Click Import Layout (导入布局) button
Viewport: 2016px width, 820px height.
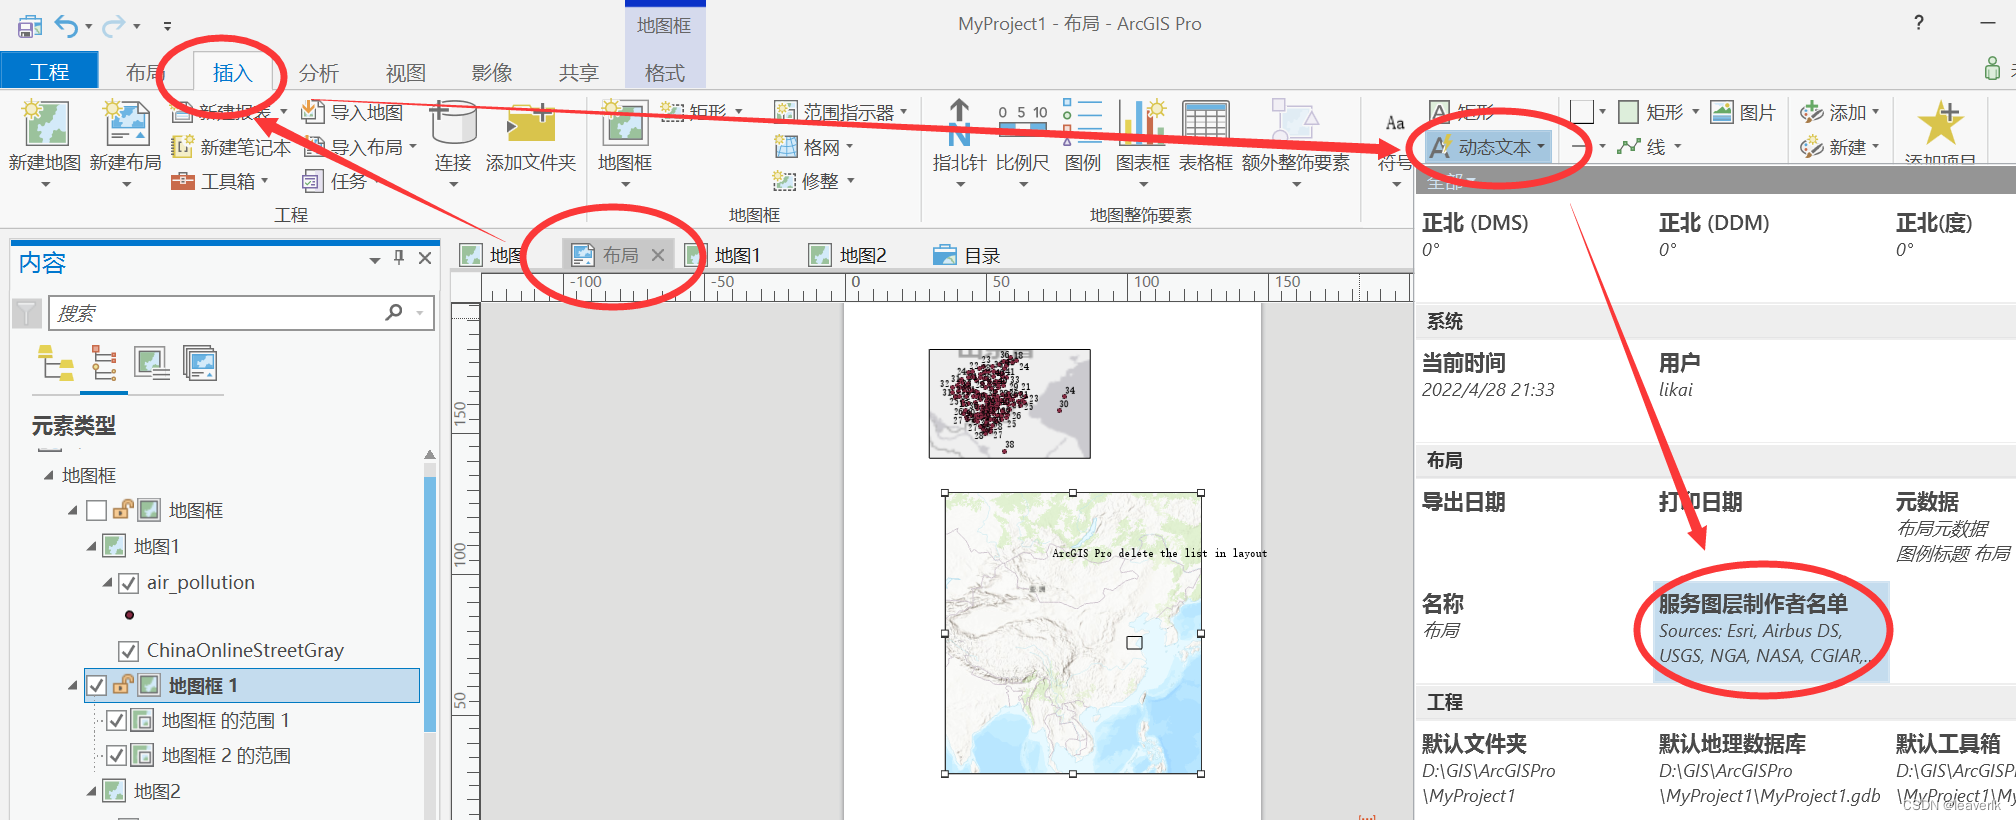pos(360,147)
